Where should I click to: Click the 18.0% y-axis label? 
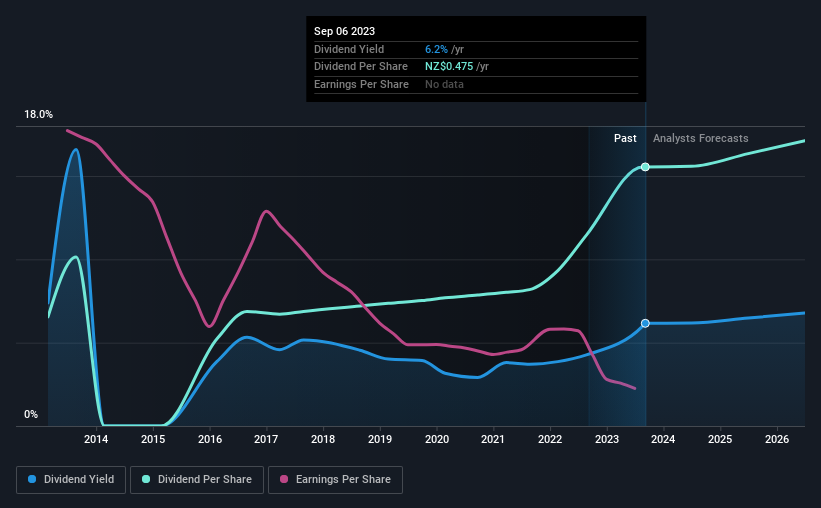coord(38,115)
